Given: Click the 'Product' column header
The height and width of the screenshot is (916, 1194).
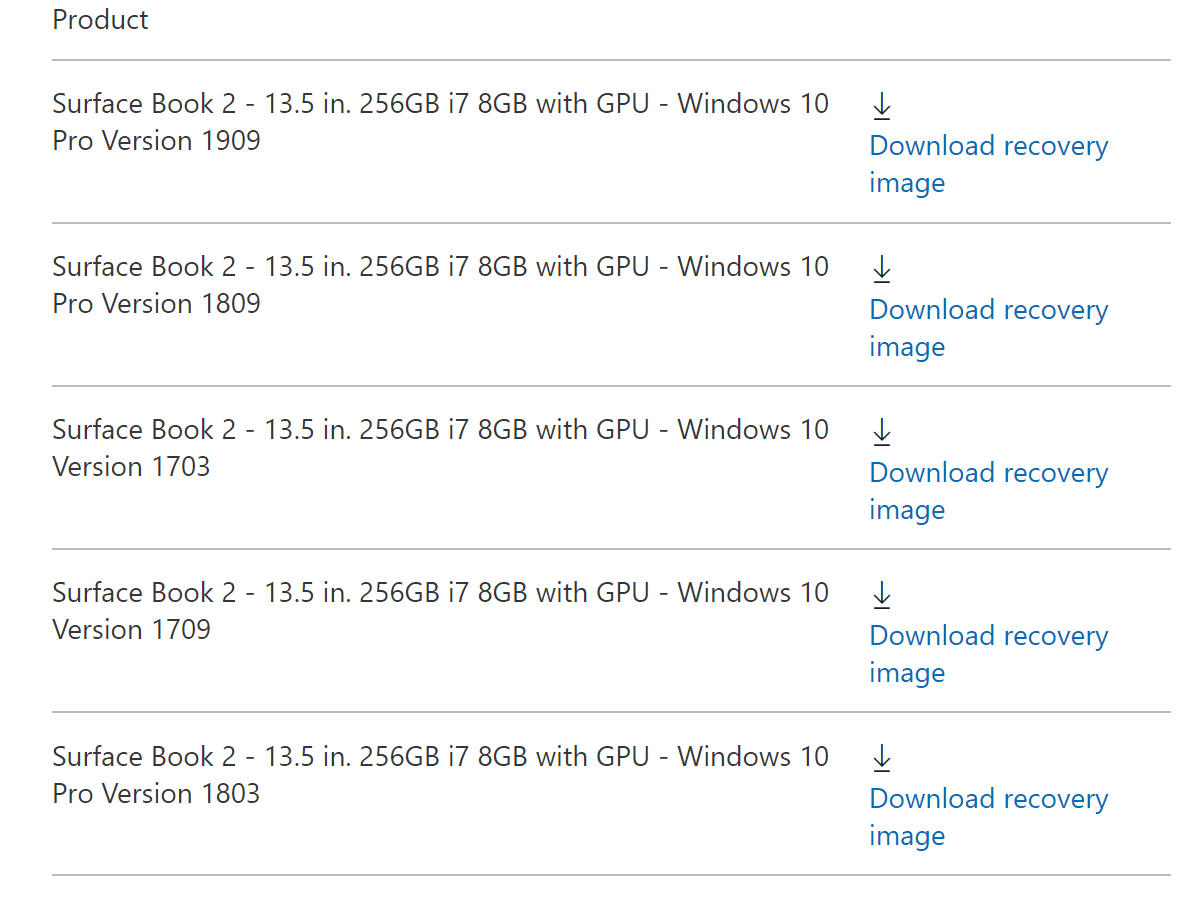Looking at the screenshot, I should coord(100,19).
